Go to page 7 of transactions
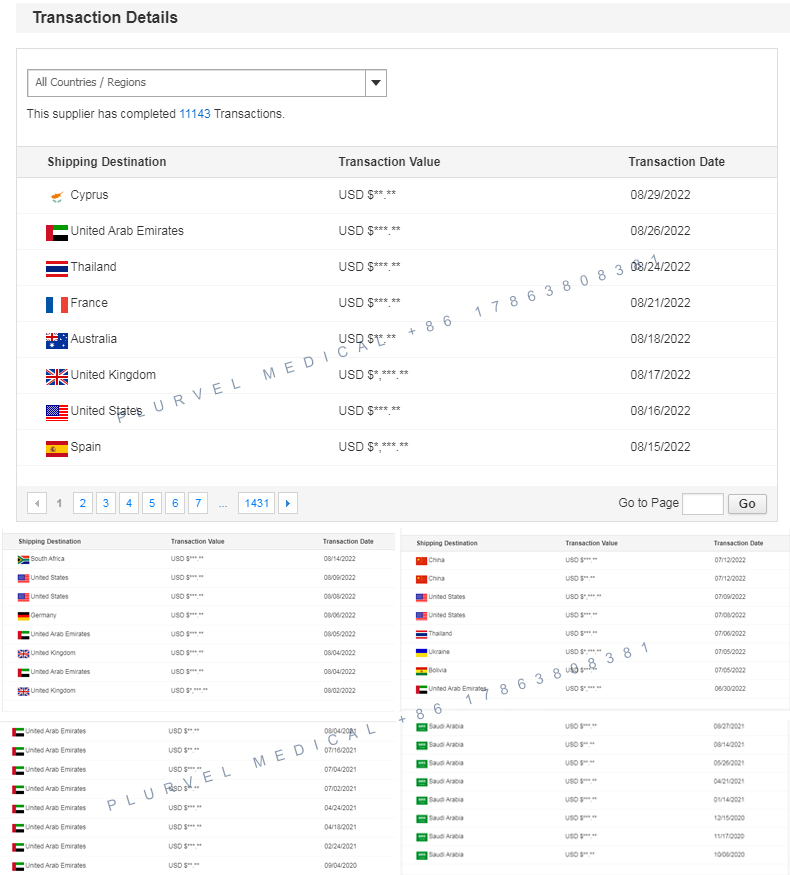This screenshot has height=875, width=790. point(198,503)
